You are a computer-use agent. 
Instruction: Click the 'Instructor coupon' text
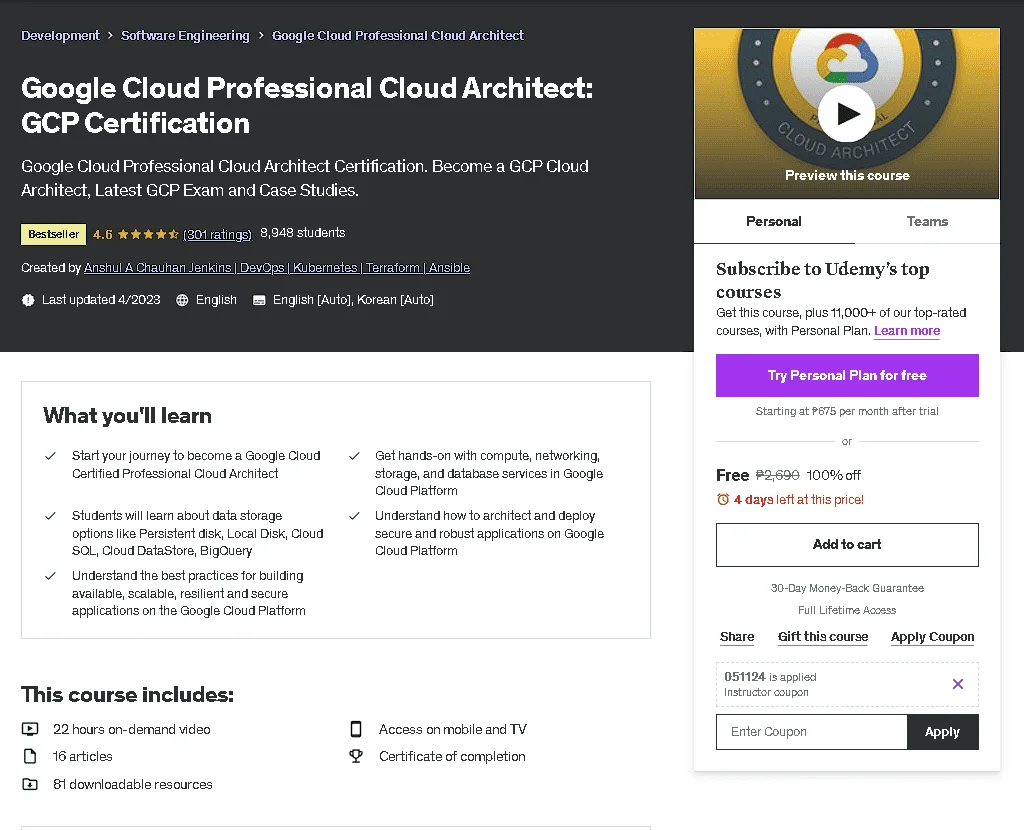(766, 692)
